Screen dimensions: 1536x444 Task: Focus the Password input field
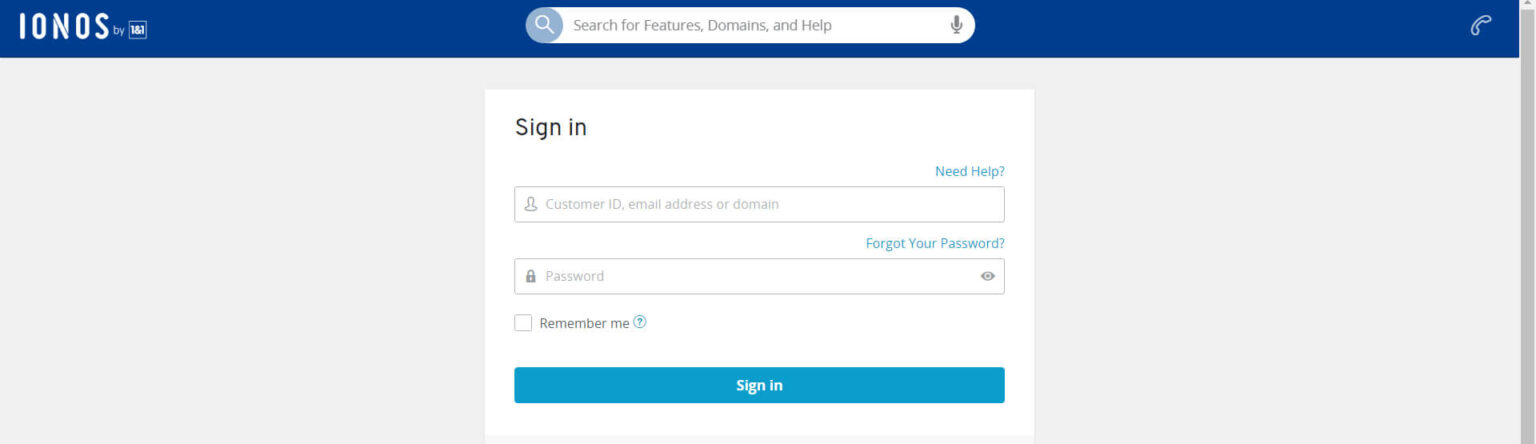click(x=750, y=276)
